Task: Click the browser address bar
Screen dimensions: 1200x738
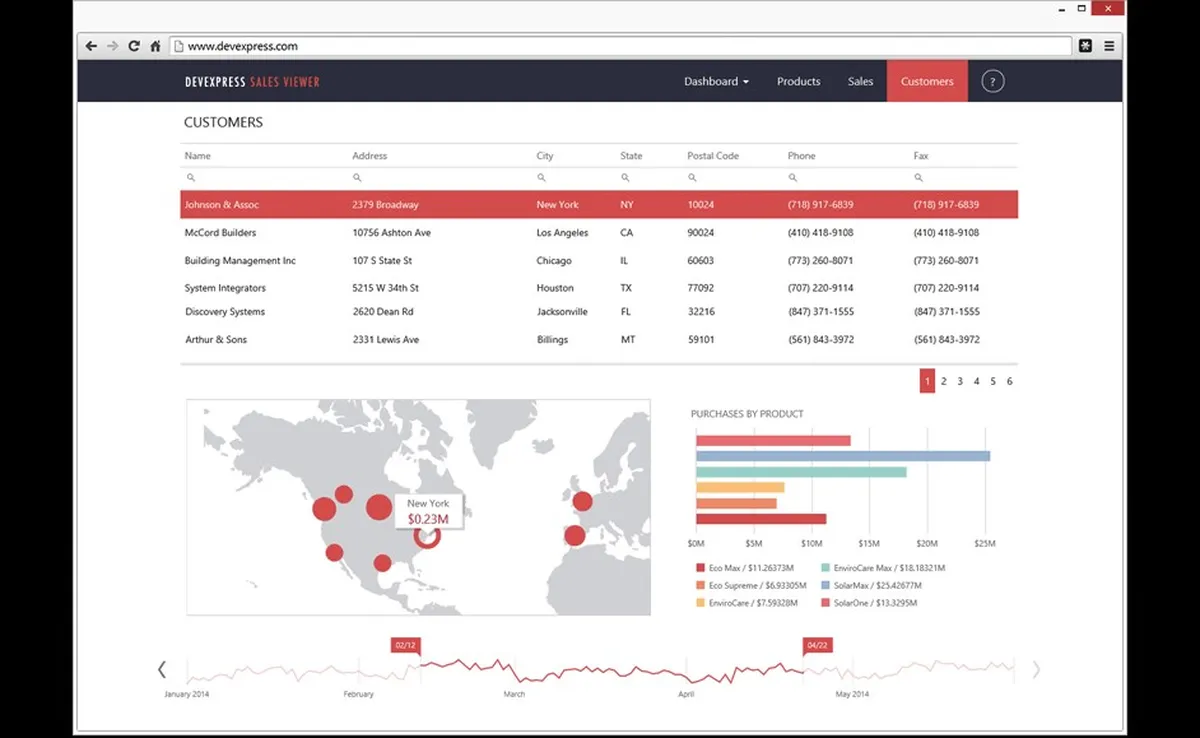Action: click(620, 46)
